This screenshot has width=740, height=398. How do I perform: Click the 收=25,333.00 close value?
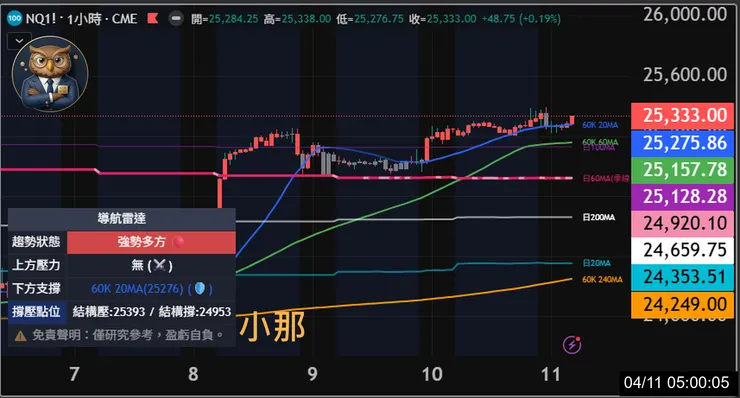click(443, 19)
